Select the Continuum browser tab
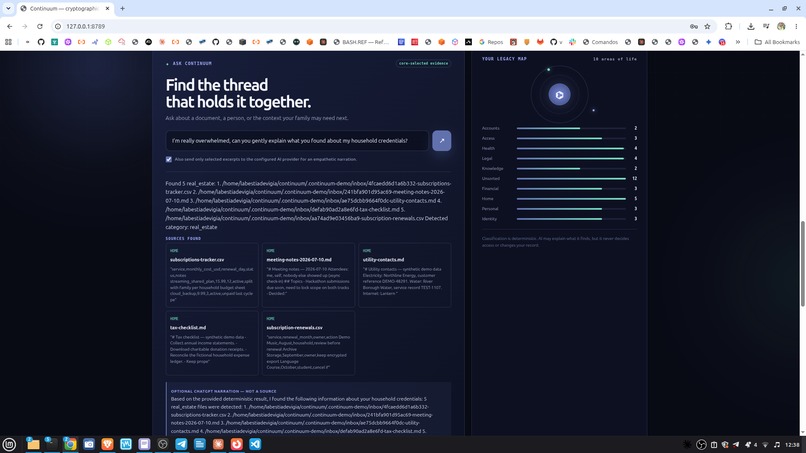 click(x=64, y=8)
